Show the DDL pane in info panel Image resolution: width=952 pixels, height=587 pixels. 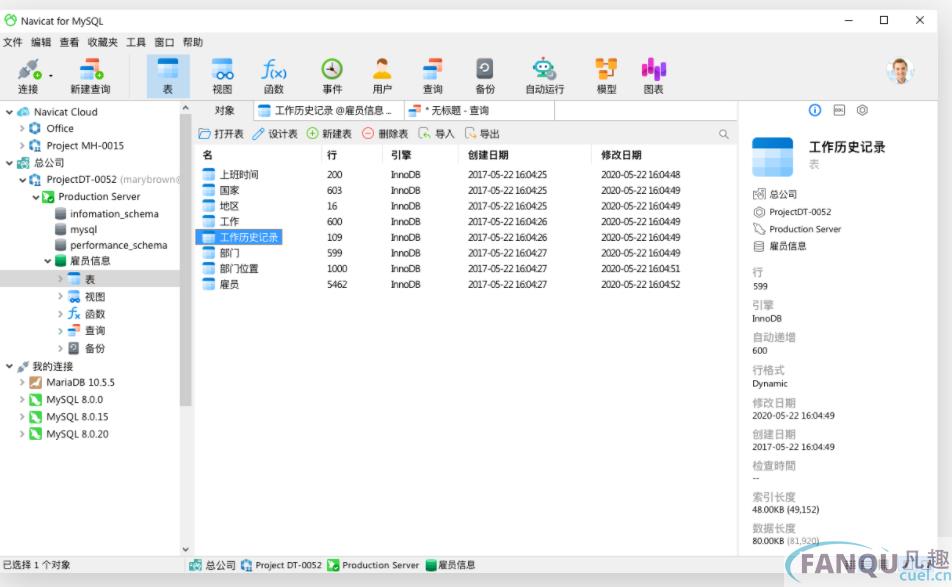(839, 110)
